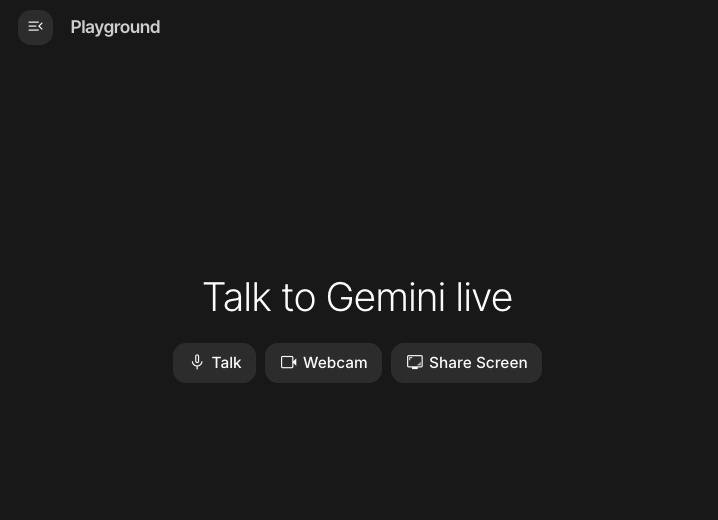
Task: Click the Talk text label
Action: point(226,363)
